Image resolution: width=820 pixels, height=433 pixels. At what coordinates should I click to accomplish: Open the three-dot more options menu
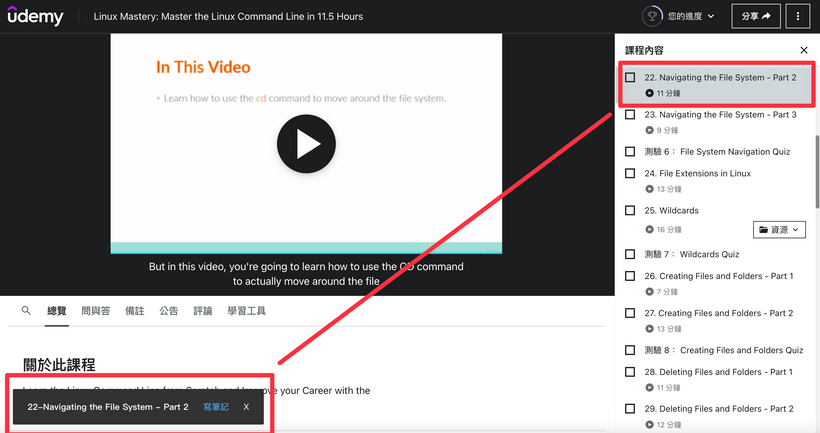tap(797, 16)
